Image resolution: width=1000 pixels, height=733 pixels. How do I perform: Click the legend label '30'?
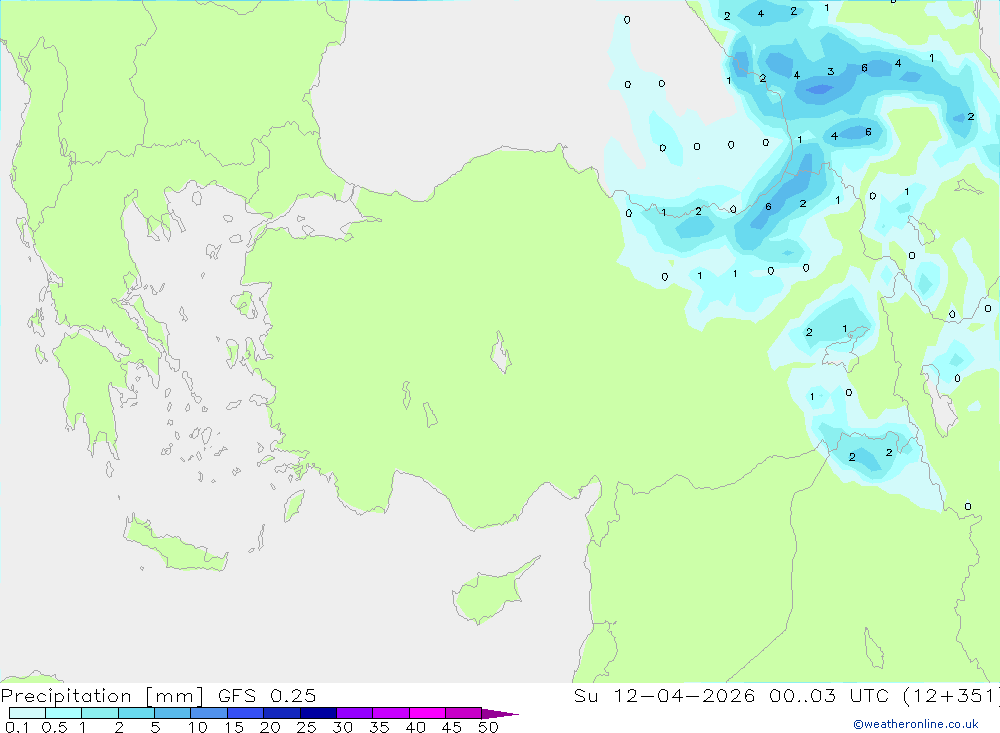342,727
